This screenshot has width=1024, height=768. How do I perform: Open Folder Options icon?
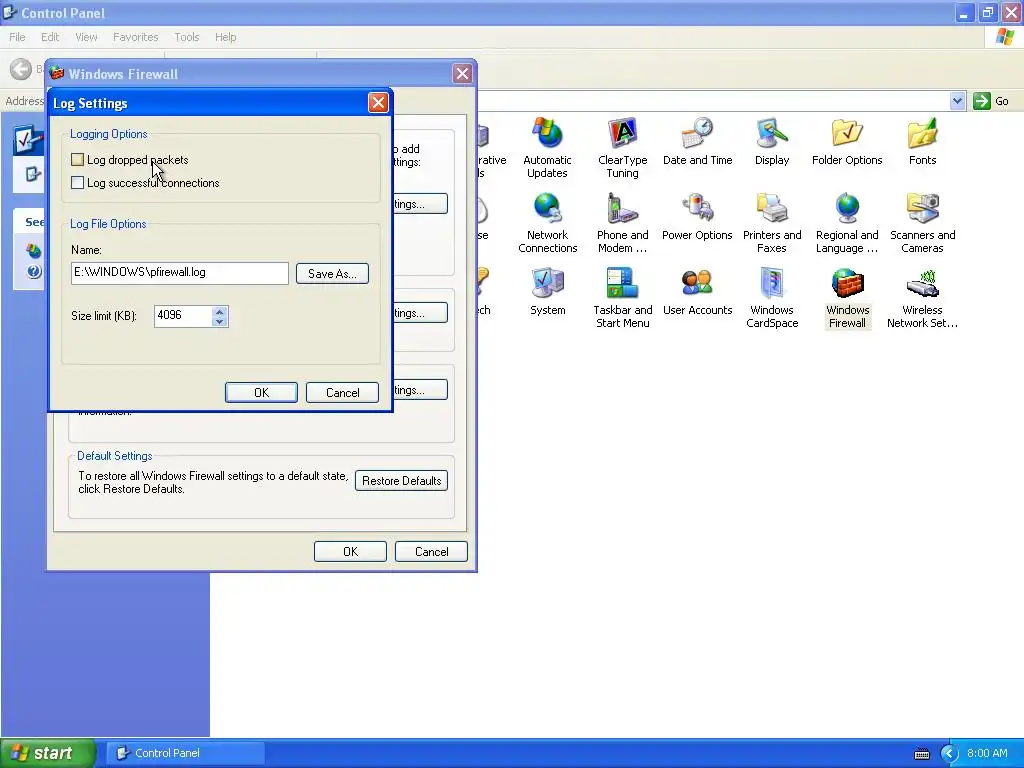coord(847,142)
